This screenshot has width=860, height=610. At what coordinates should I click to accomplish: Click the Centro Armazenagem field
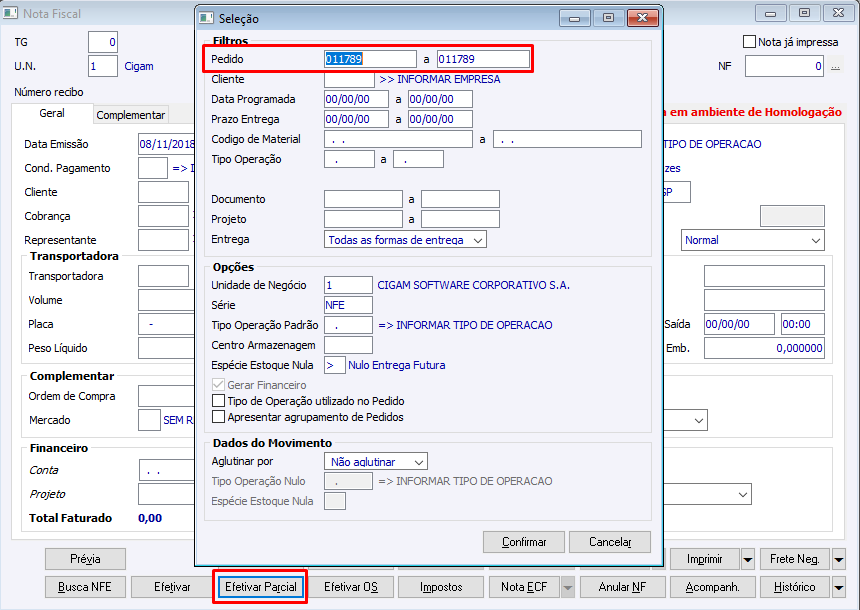[x=348, y=345]
